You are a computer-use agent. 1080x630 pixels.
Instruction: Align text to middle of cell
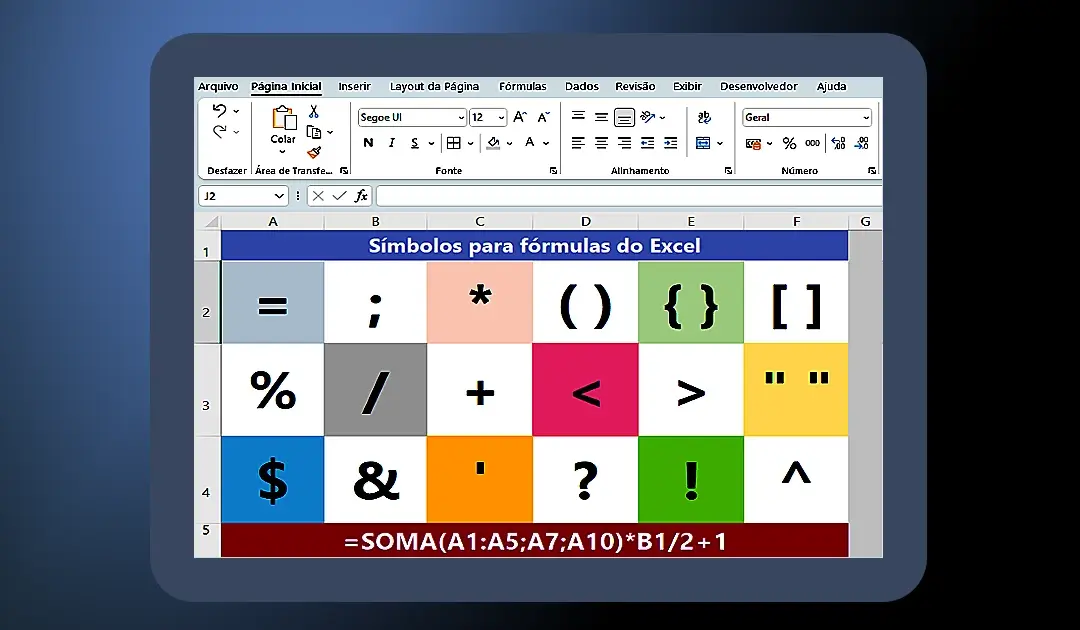tap(601, 117)
